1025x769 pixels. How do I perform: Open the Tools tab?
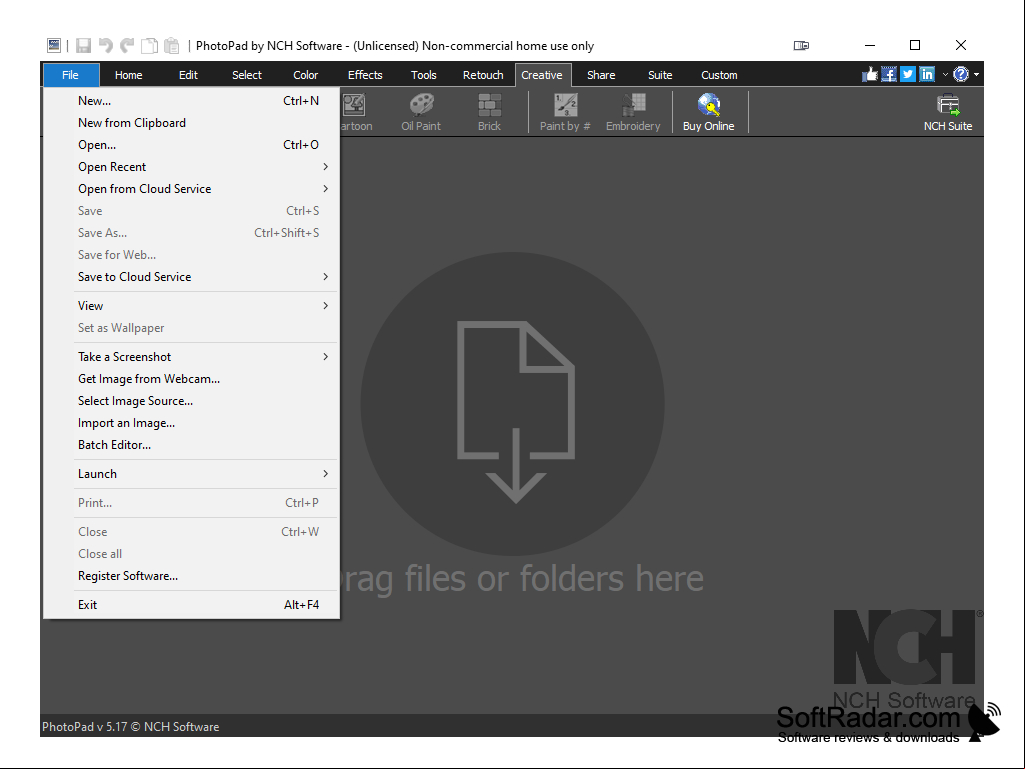click(x=424, y=75)
